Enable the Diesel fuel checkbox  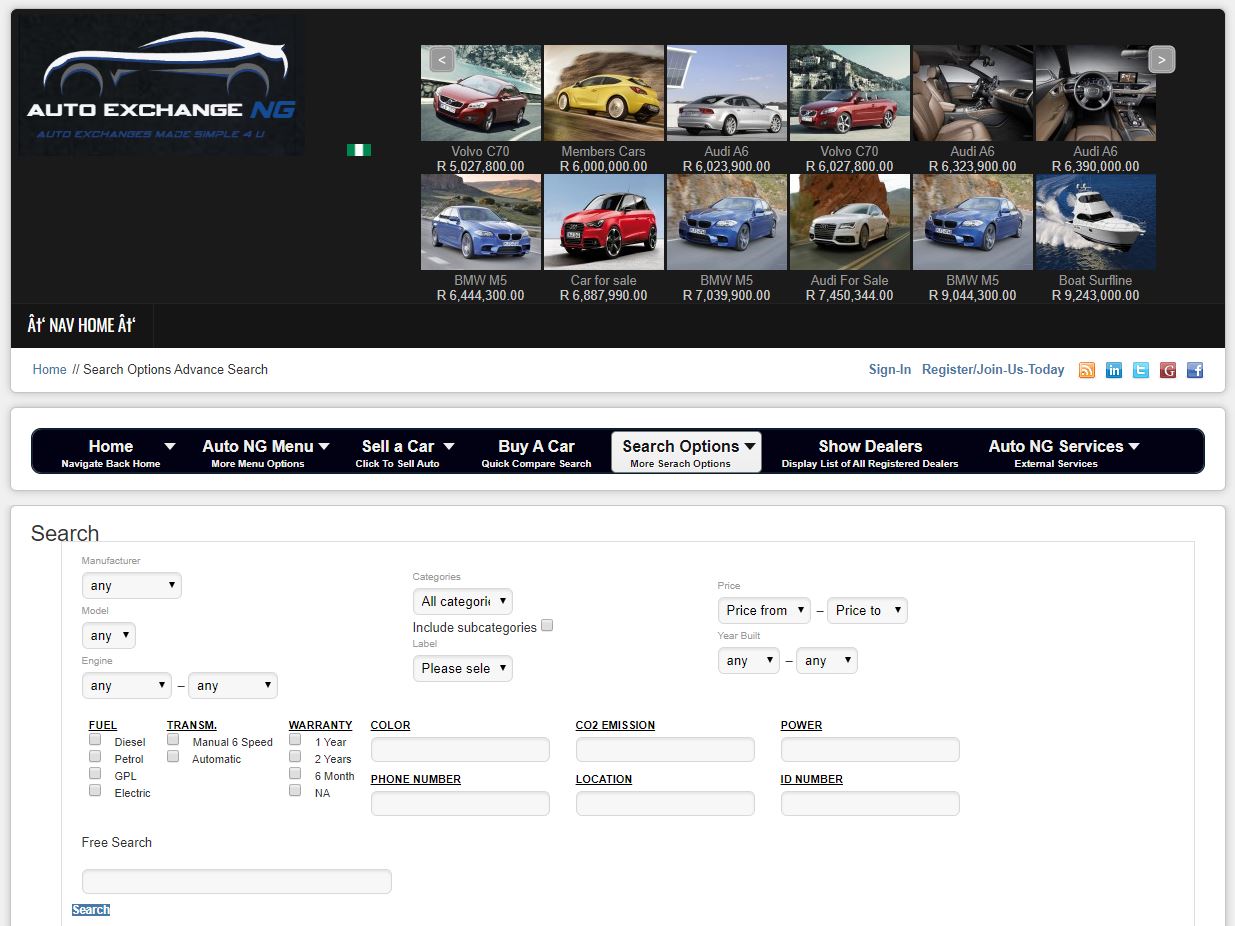(95, 740)
